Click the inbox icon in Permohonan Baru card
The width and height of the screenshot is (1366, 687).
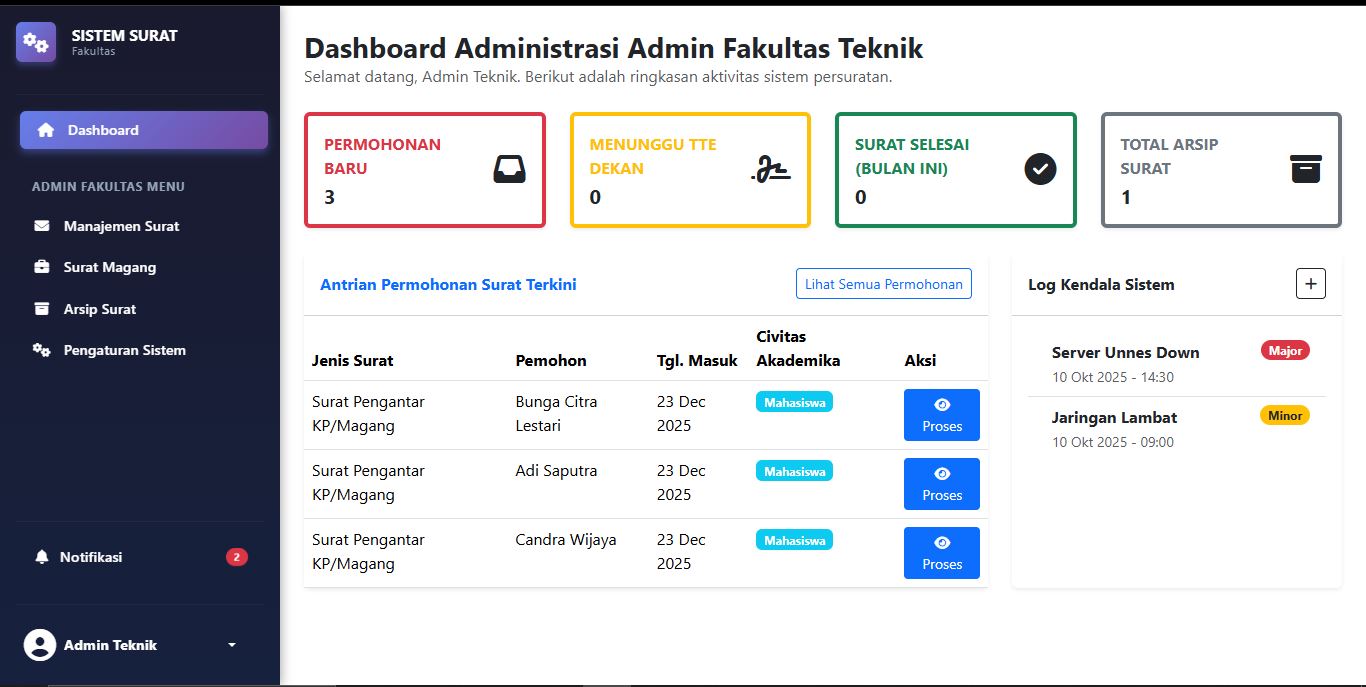coord(509,170)
